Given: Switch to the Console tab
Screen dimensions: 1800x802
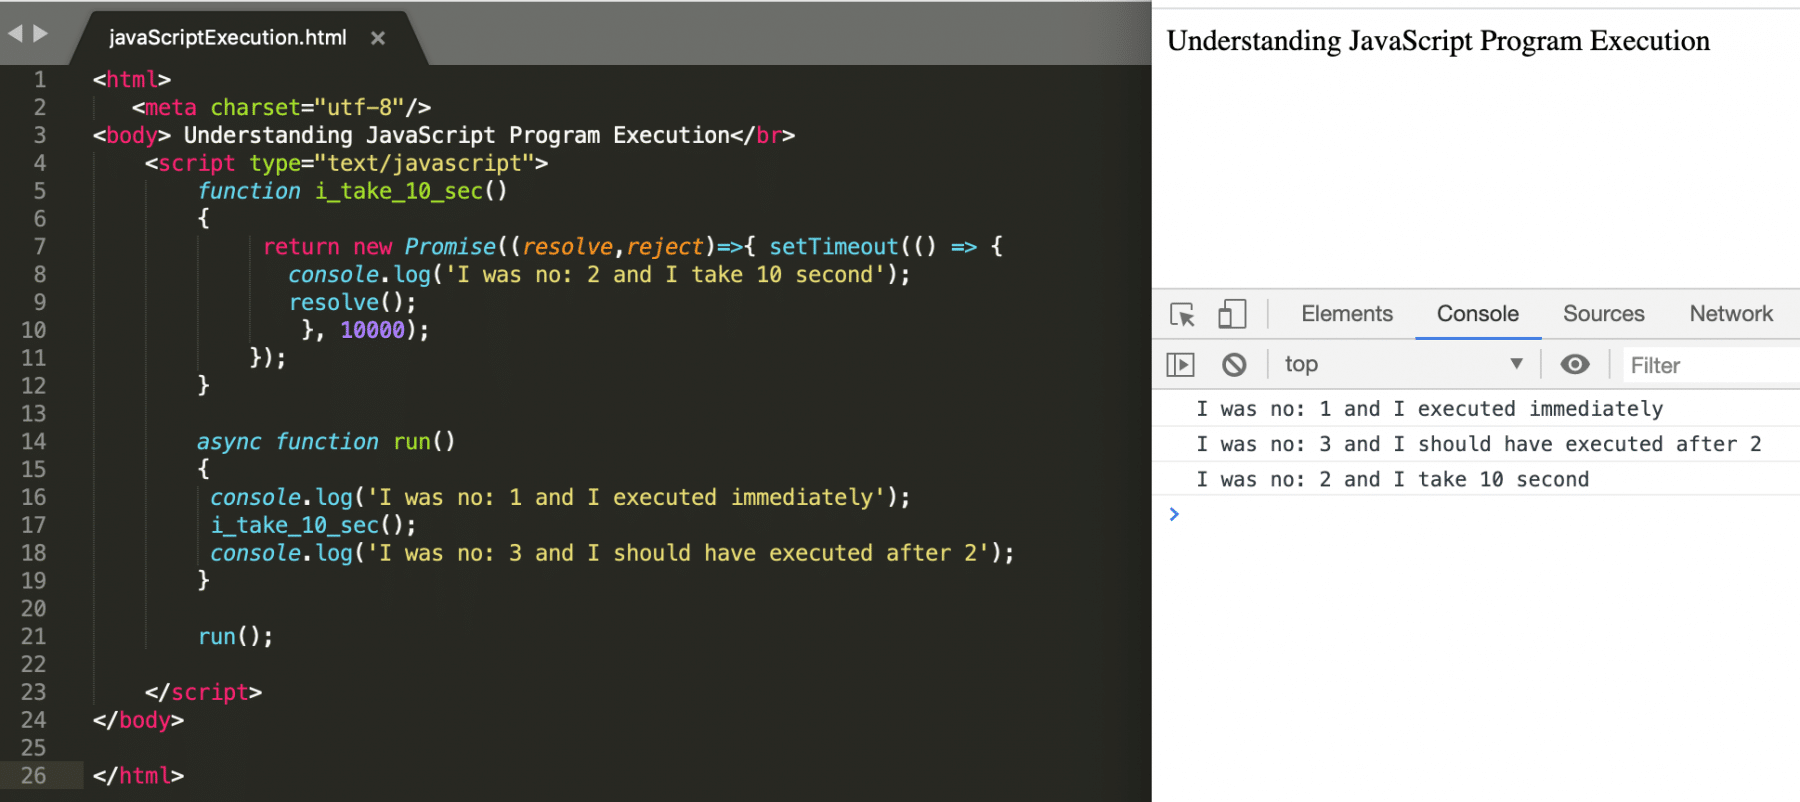Looking at the screenshot, I should click(x=1477, y=314).
